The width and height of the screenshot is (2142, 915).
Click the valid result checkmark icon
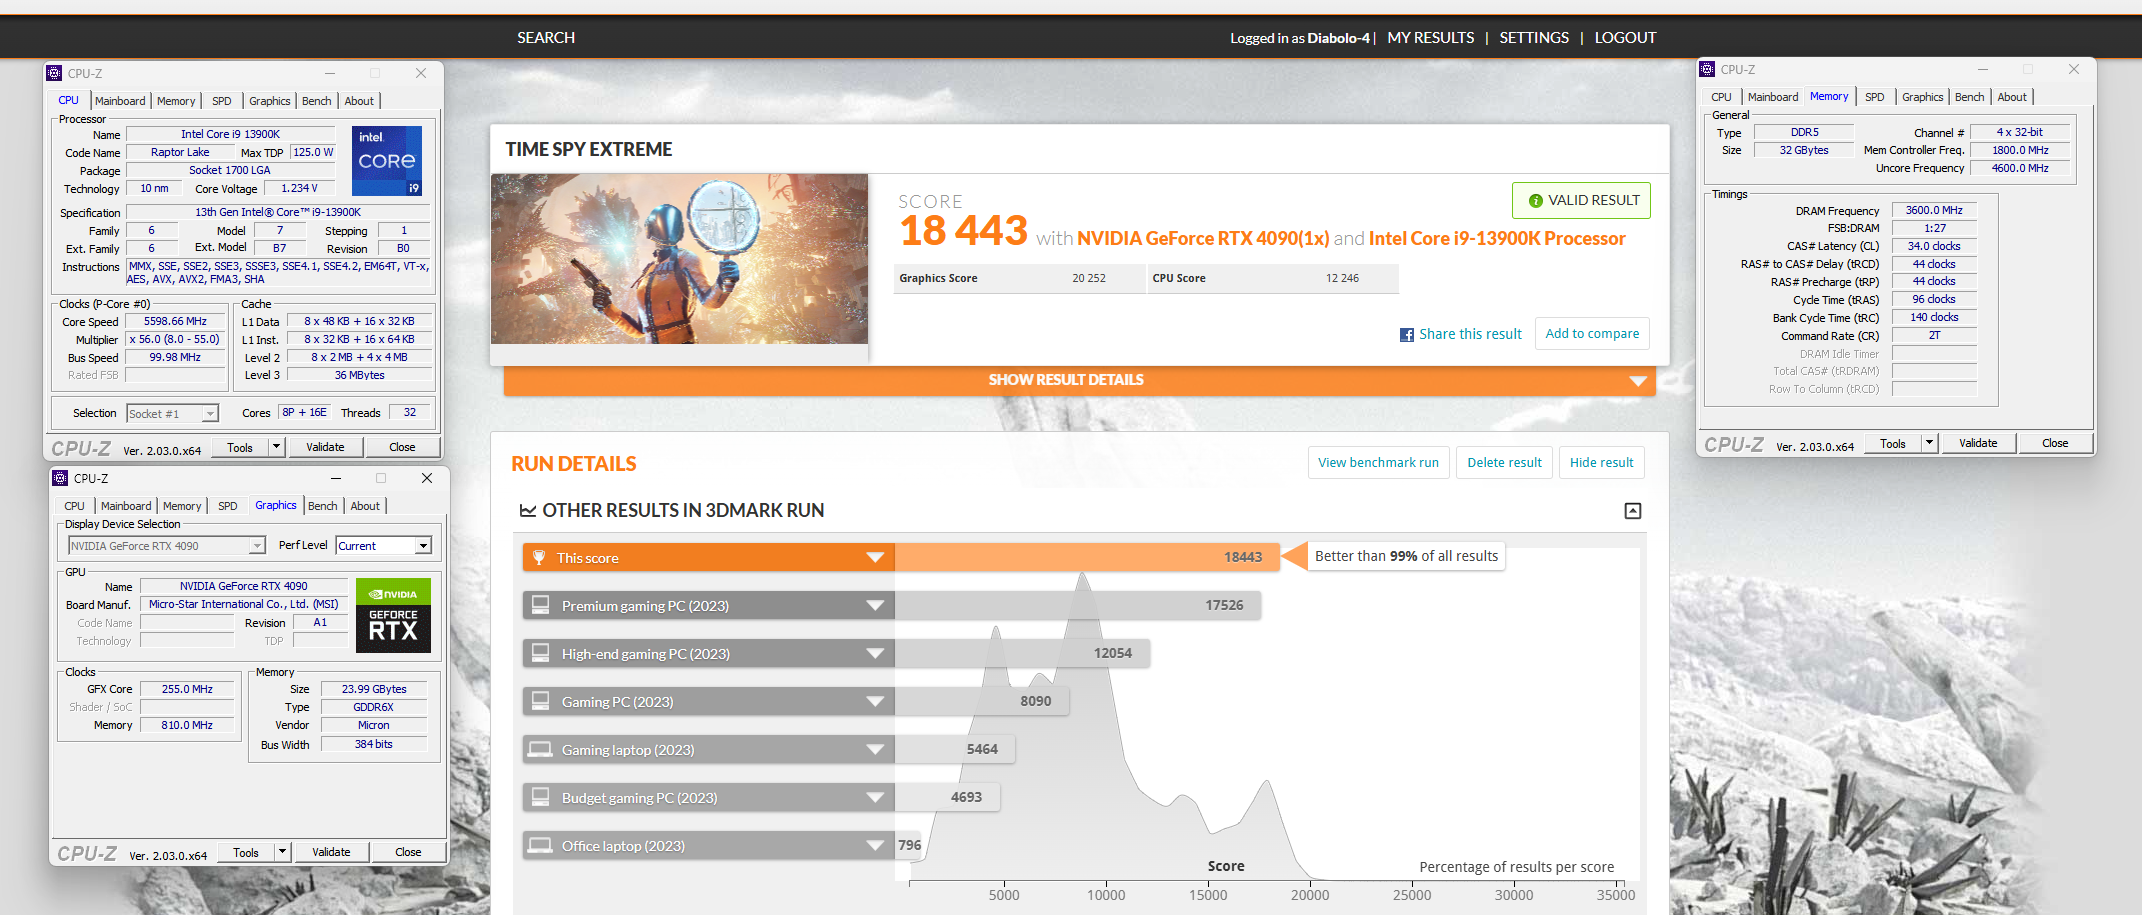pyautogui.click(x=1535, y=201)
